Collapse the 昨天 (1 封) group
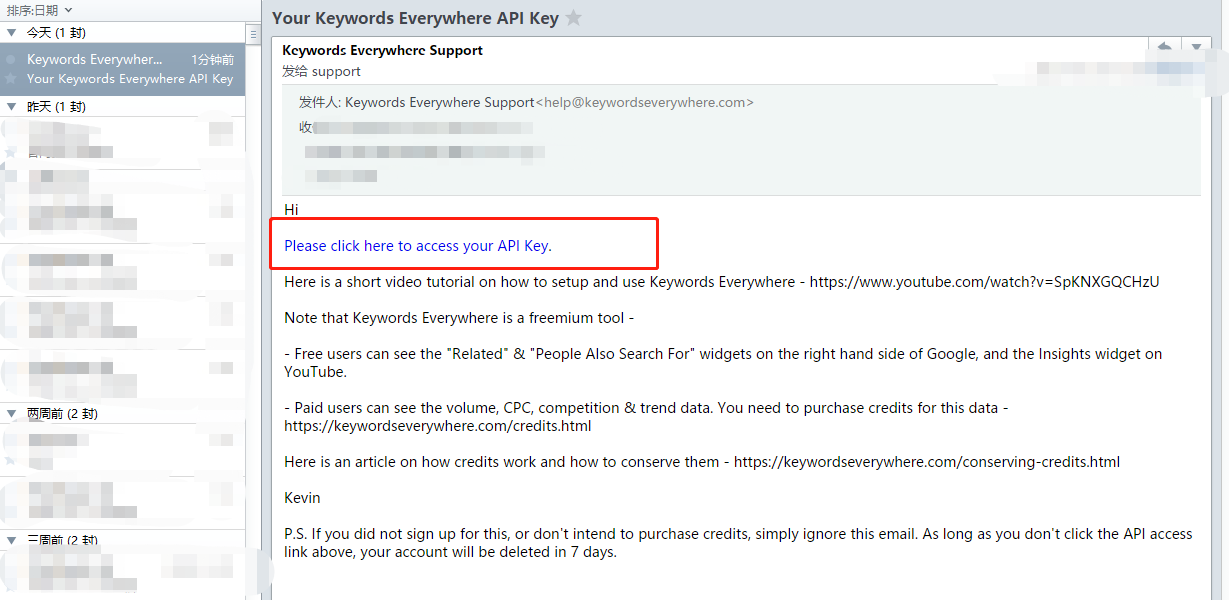This screenshot has height=600, width=1229. click(11, 106)
